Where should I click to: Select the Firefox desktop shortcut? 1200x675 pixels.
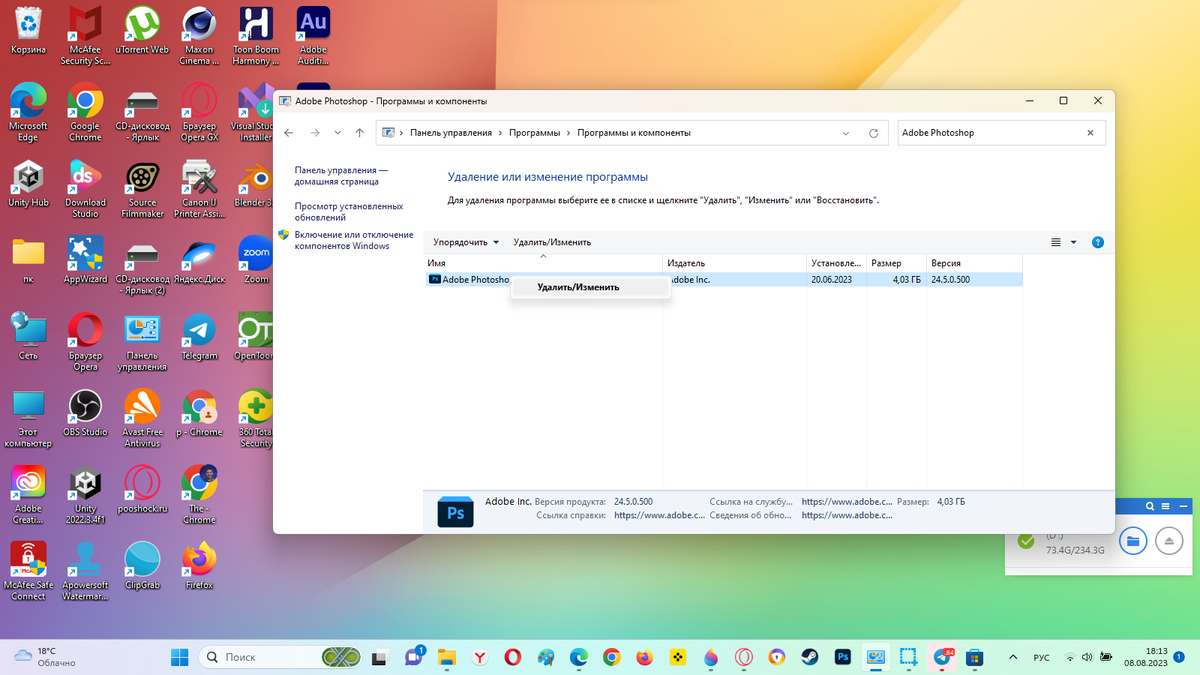(x=199, y=567)
